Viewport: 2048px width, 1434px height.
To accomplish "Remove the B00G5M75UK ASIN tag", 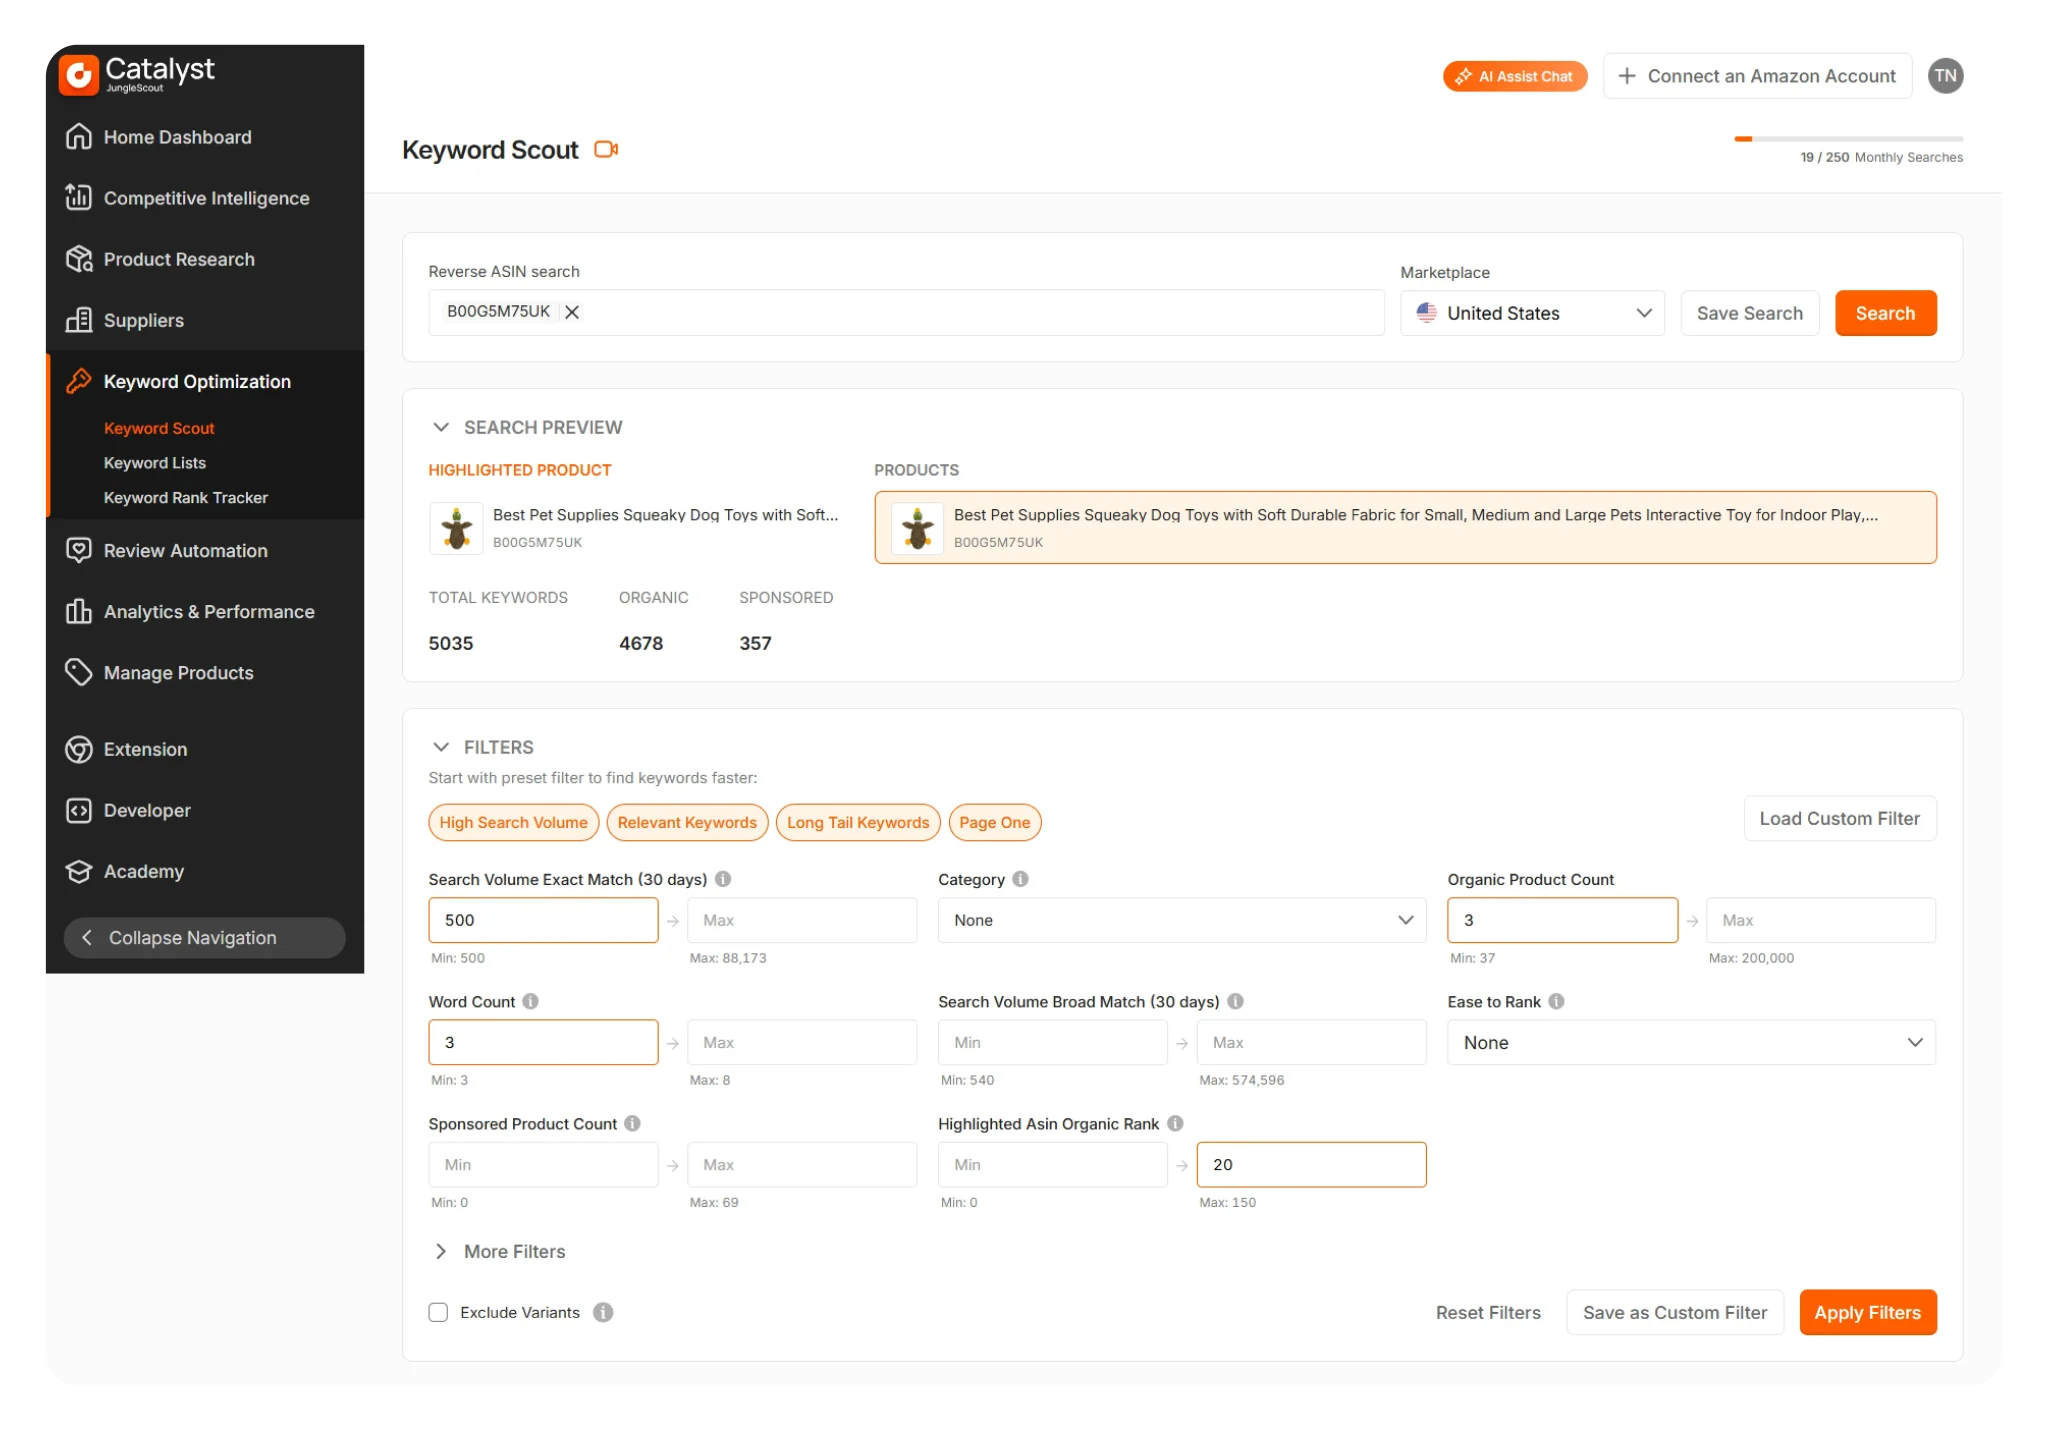I will (572, 312).
